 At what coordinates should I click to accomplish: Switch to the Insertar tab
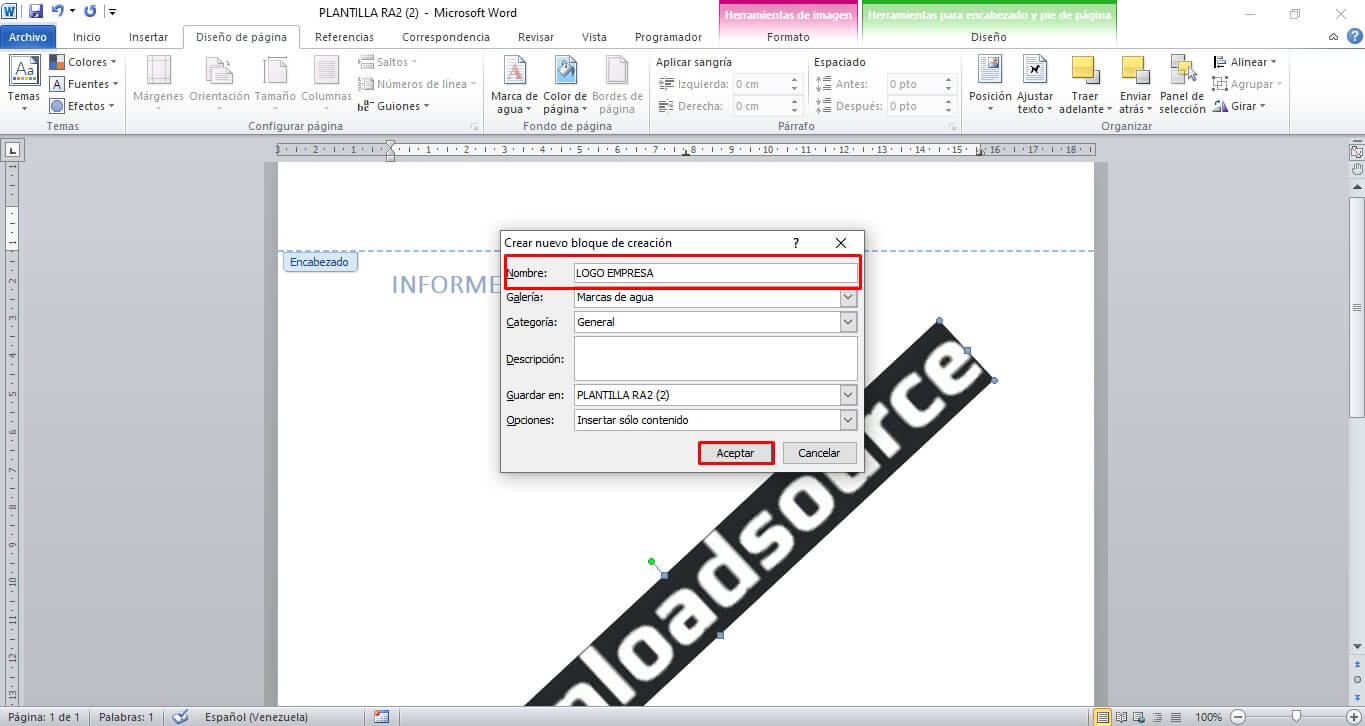[149, 37]
